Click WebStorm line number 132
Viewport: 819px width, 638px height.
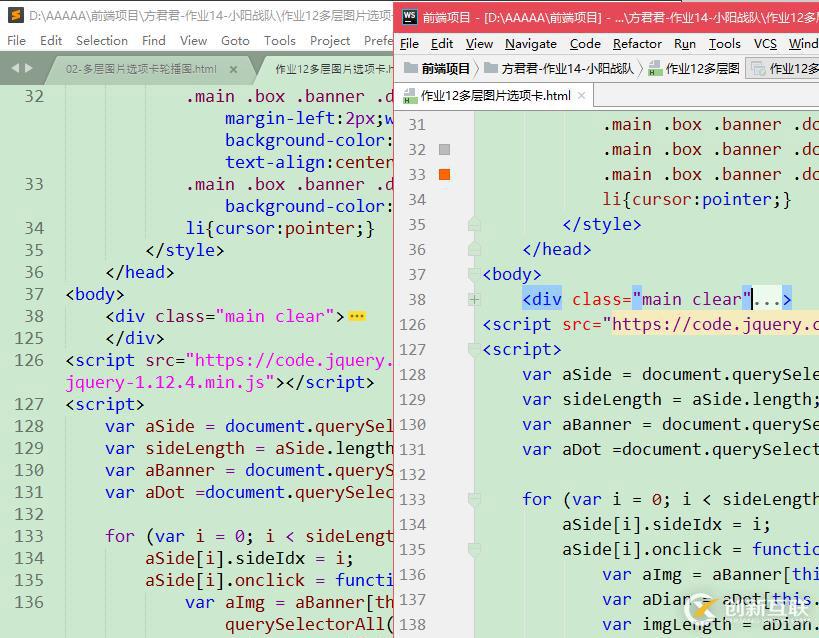click(413, 474)
